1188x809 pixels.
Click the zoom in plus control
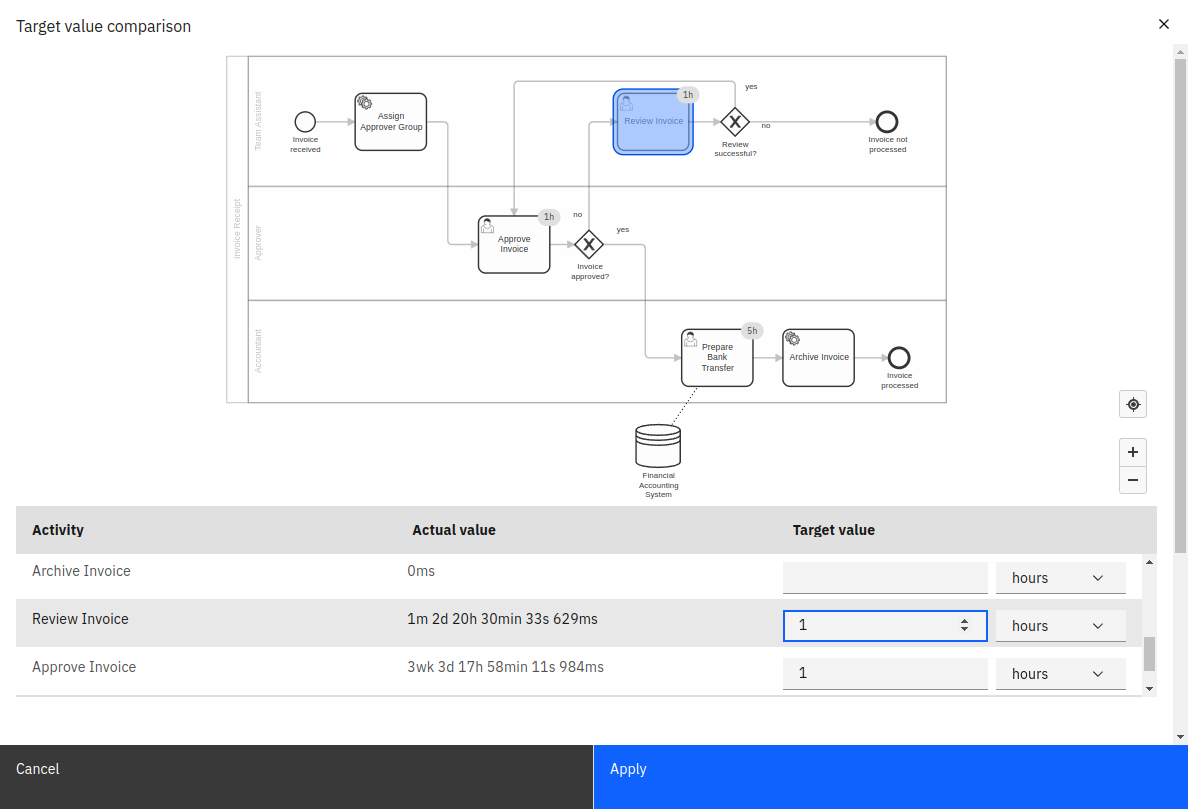click(x=1132, y=452)
